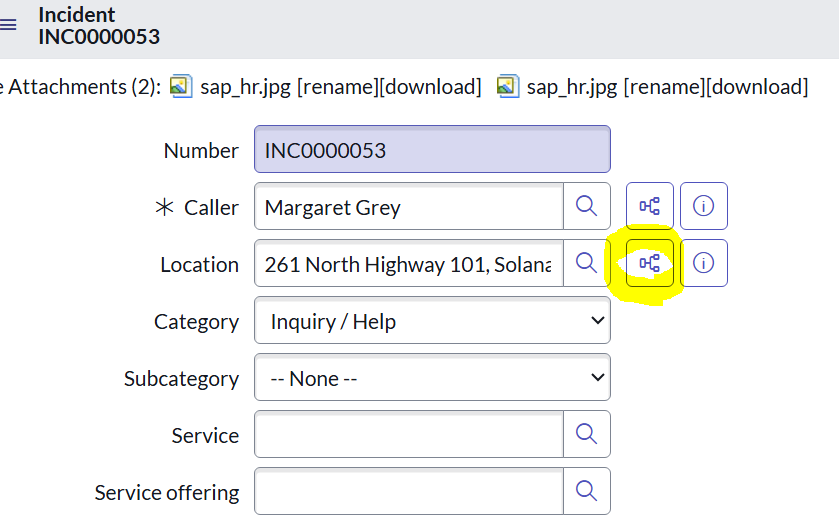Open second sap_hr.jpg file name link
Image resolution: width=839 pixels, height=518 pixels.
(572, 87)
